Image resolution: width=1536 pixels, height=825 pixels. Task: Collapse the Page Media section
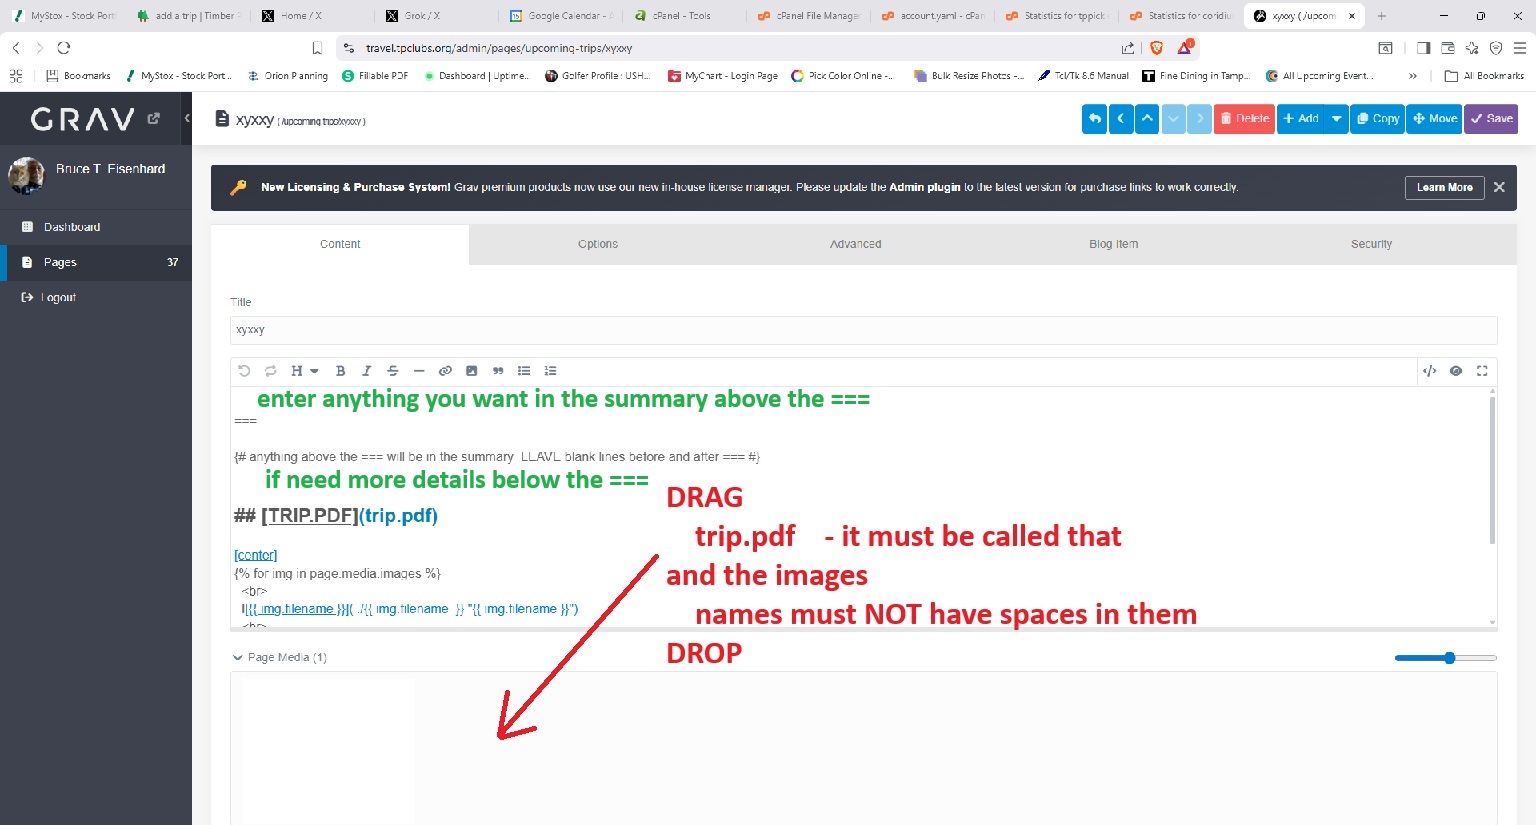[x=238, y=658]
